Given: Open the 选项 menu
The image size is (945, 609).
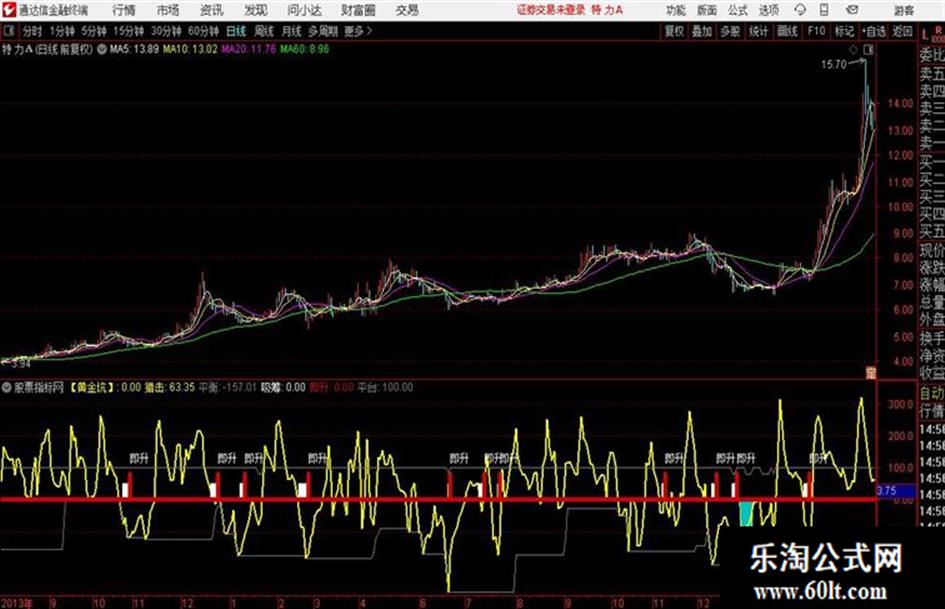Looking at the screenshot, I should point(768,10).
